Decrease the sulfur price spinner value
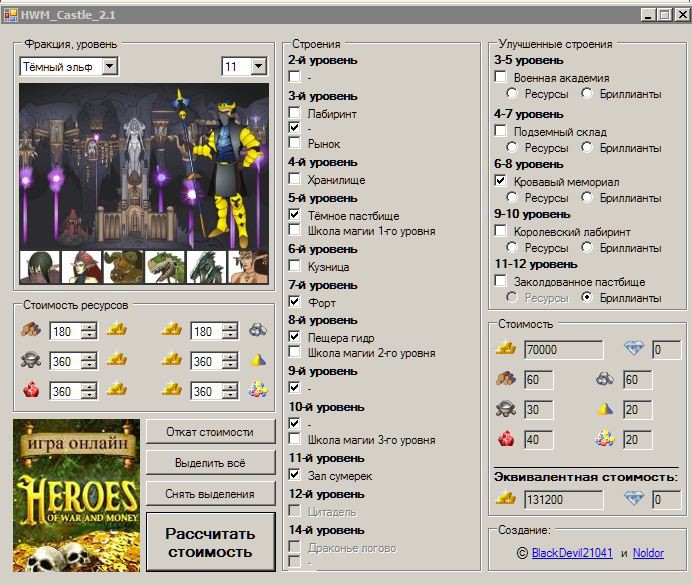This screenshot has height=585, width=692. [x=230, y=365]
